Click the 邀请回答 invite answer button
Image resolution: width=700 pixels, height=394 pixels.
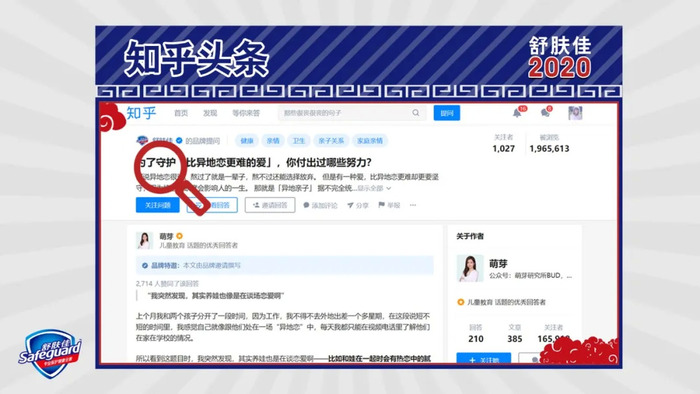(270, 205)
